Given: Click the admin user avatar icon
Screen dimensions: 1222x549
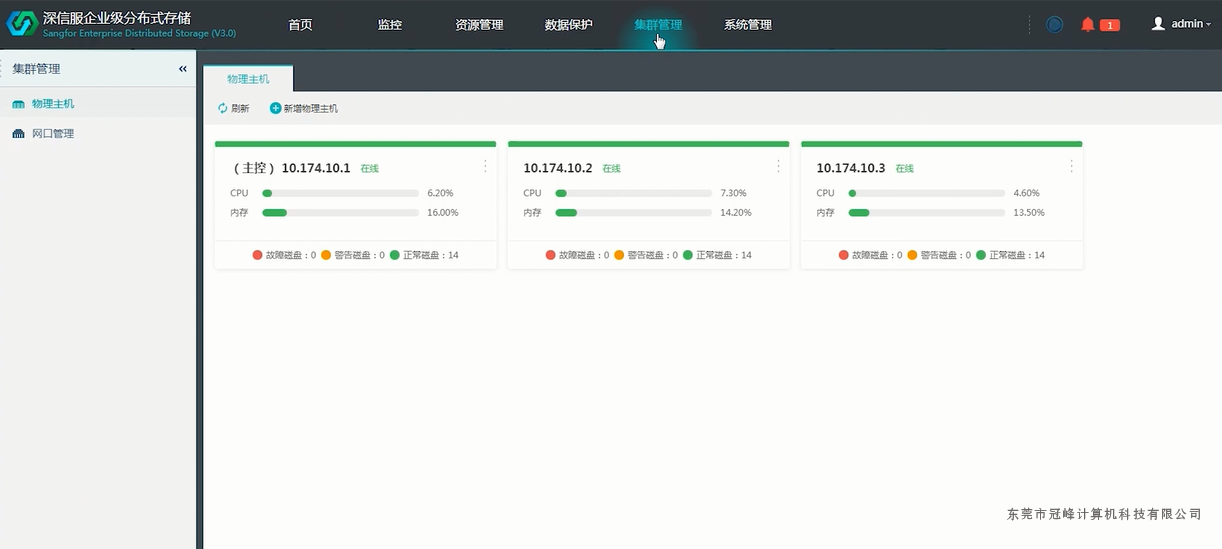Looking at the screenshot, I should coord(1158,24).
